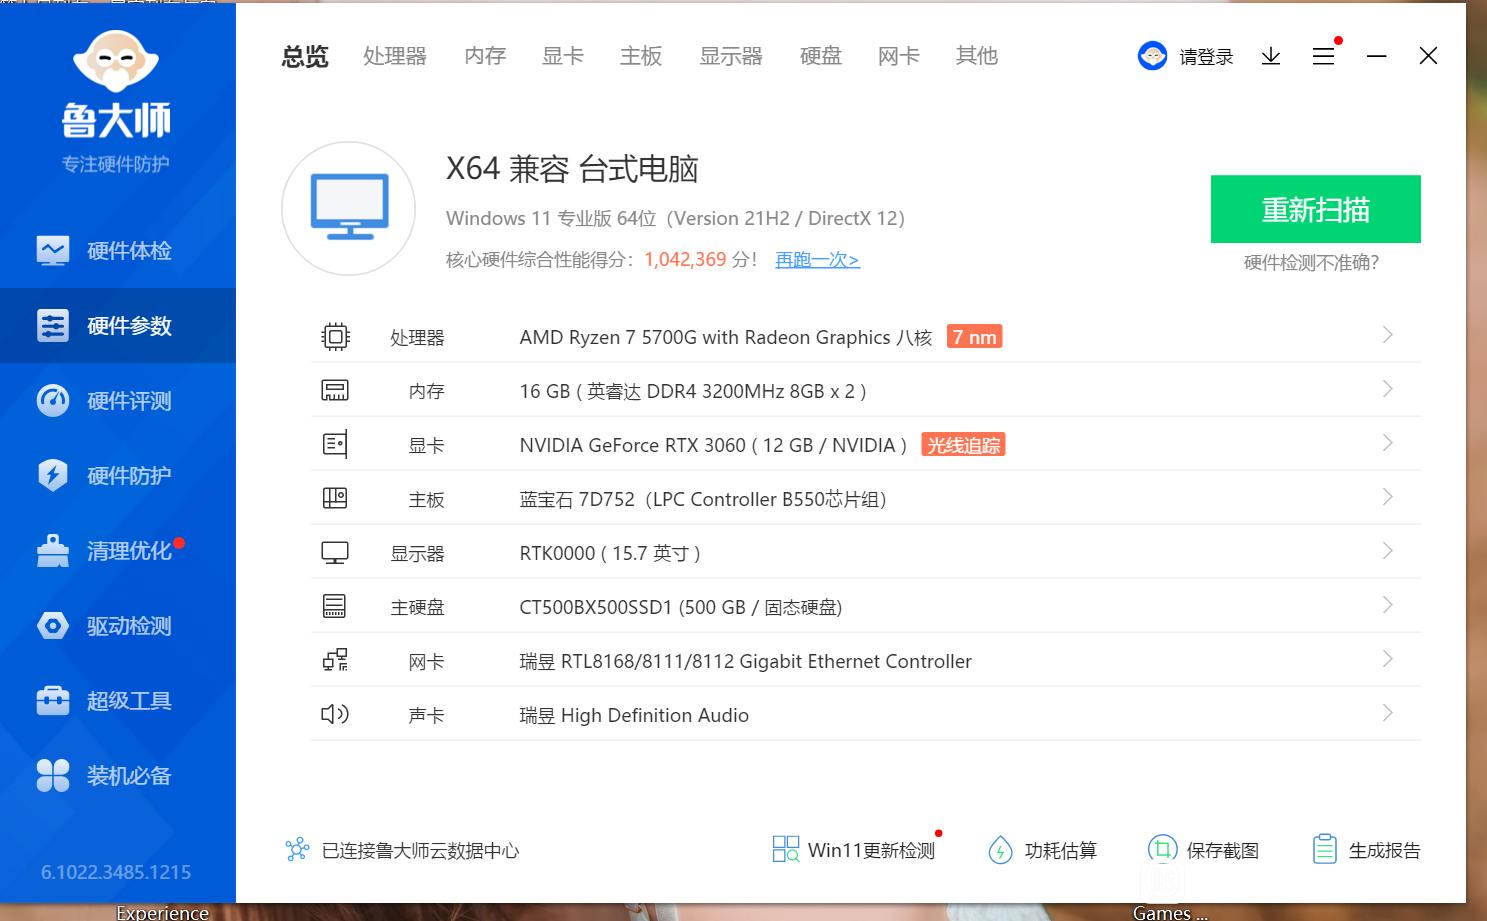Expand the 网卡 row chevron
This screenshot has width=1487, height=921.
tap(1387, 659)
